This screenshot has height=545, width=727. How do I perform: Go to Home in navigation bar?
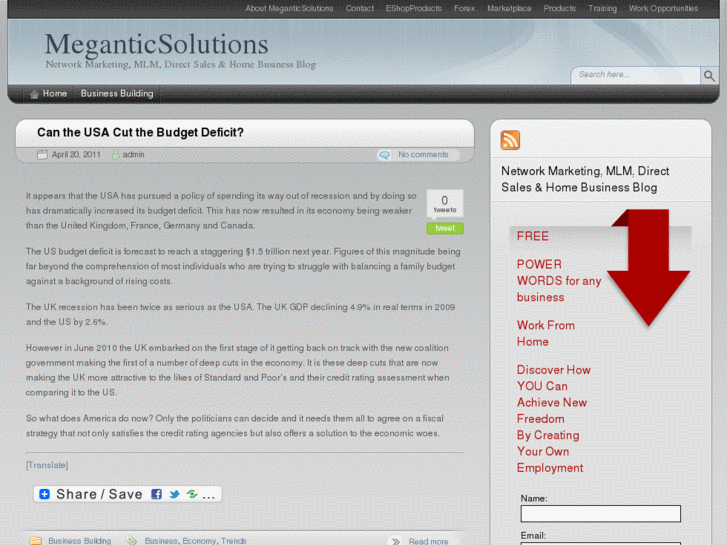pos(55,94)
